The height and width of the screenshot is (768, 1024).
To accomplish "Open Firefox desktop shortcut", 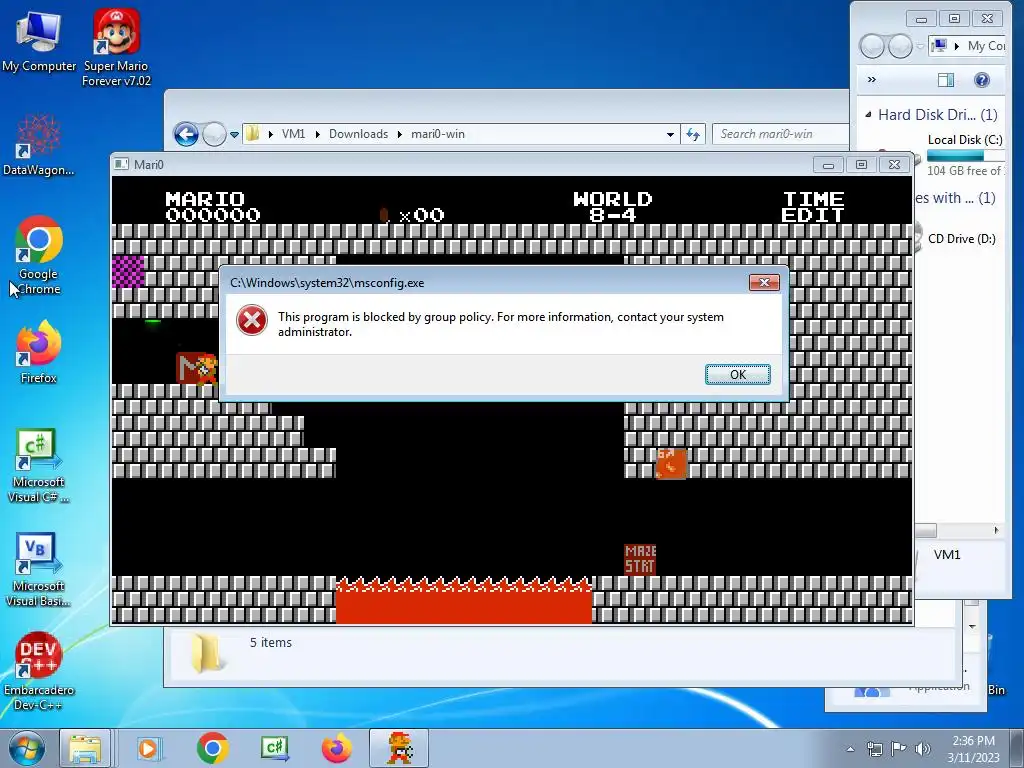I will tap(39, 351).
